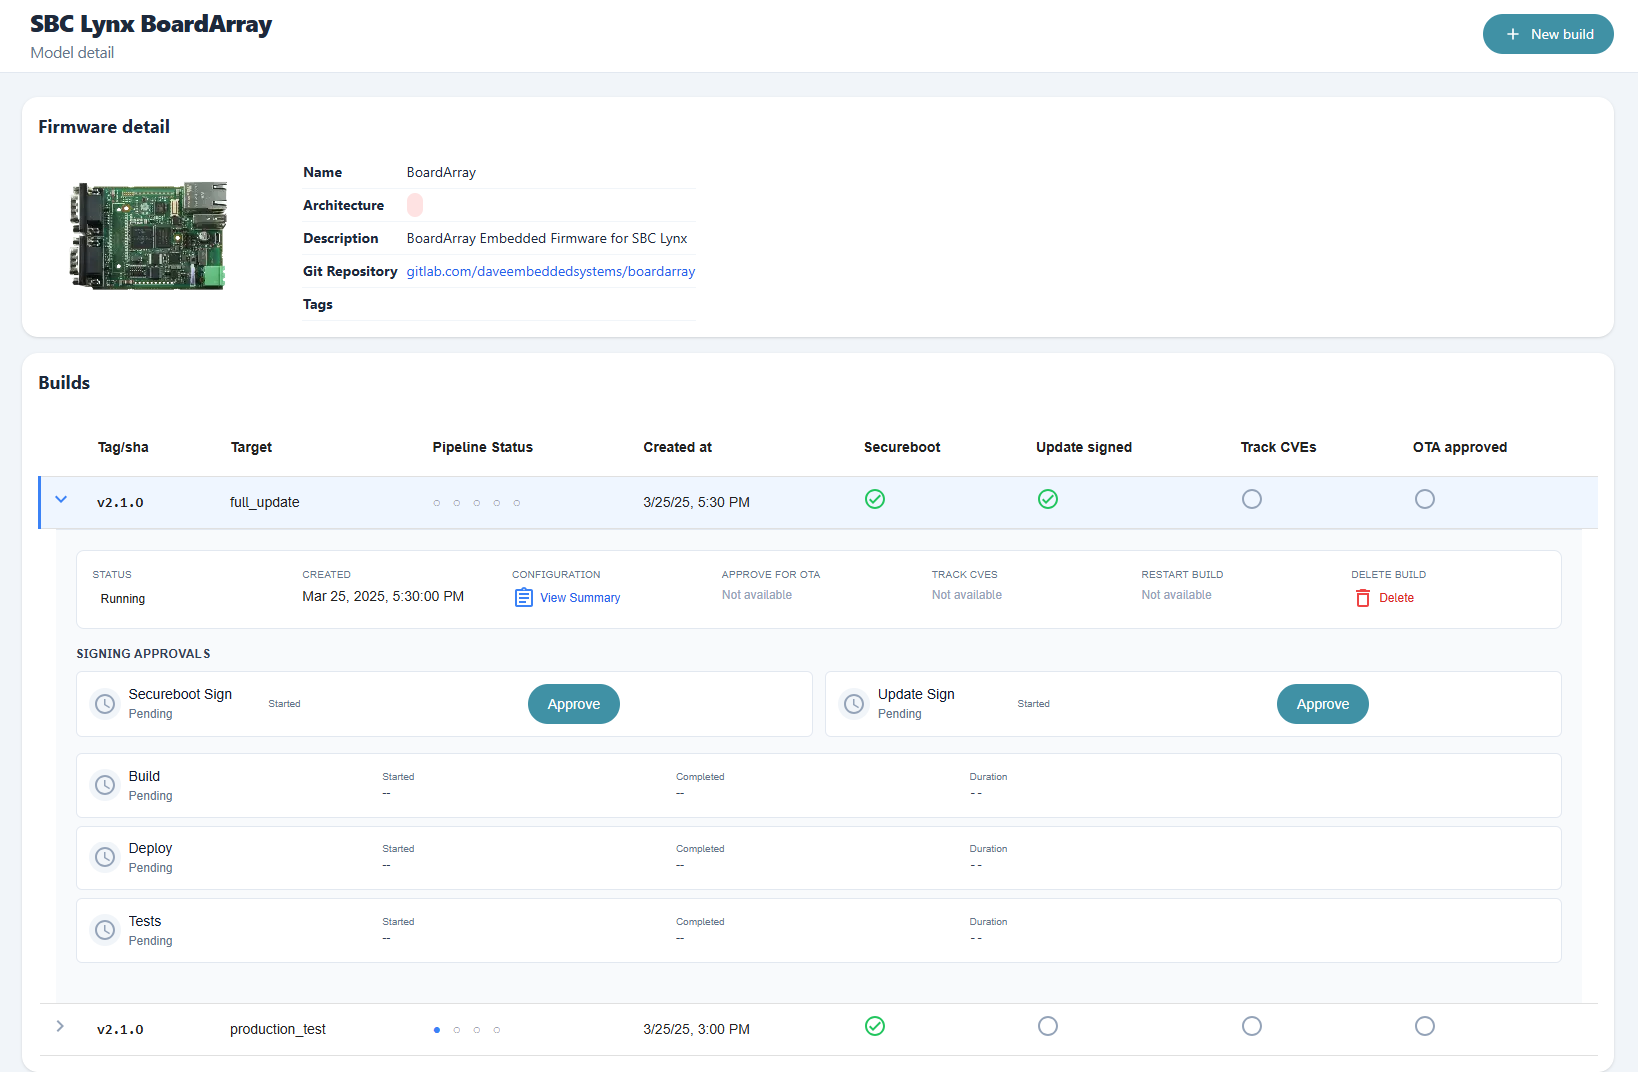Toggle Update signed circle for production_test build
The width and height of the screenshot is (1638, 1073).
(x=1047, y=1026)
